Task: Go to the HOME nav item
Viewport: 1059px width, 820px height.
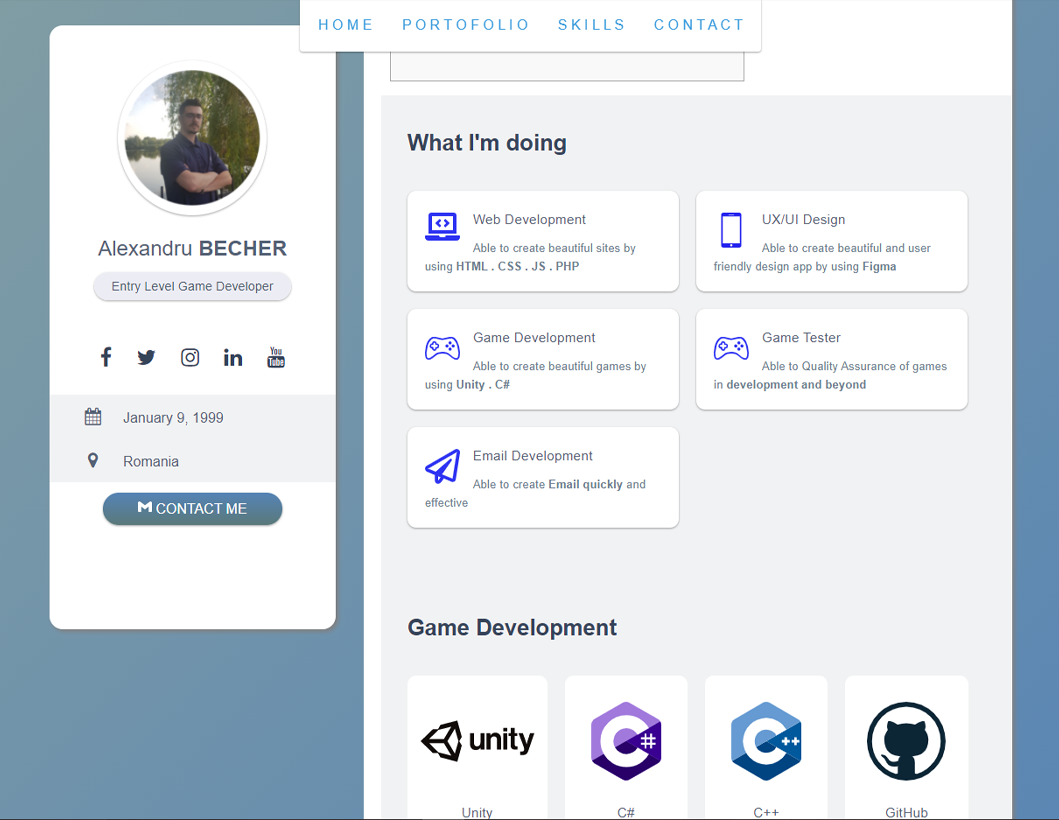Action: coord(346,25)
